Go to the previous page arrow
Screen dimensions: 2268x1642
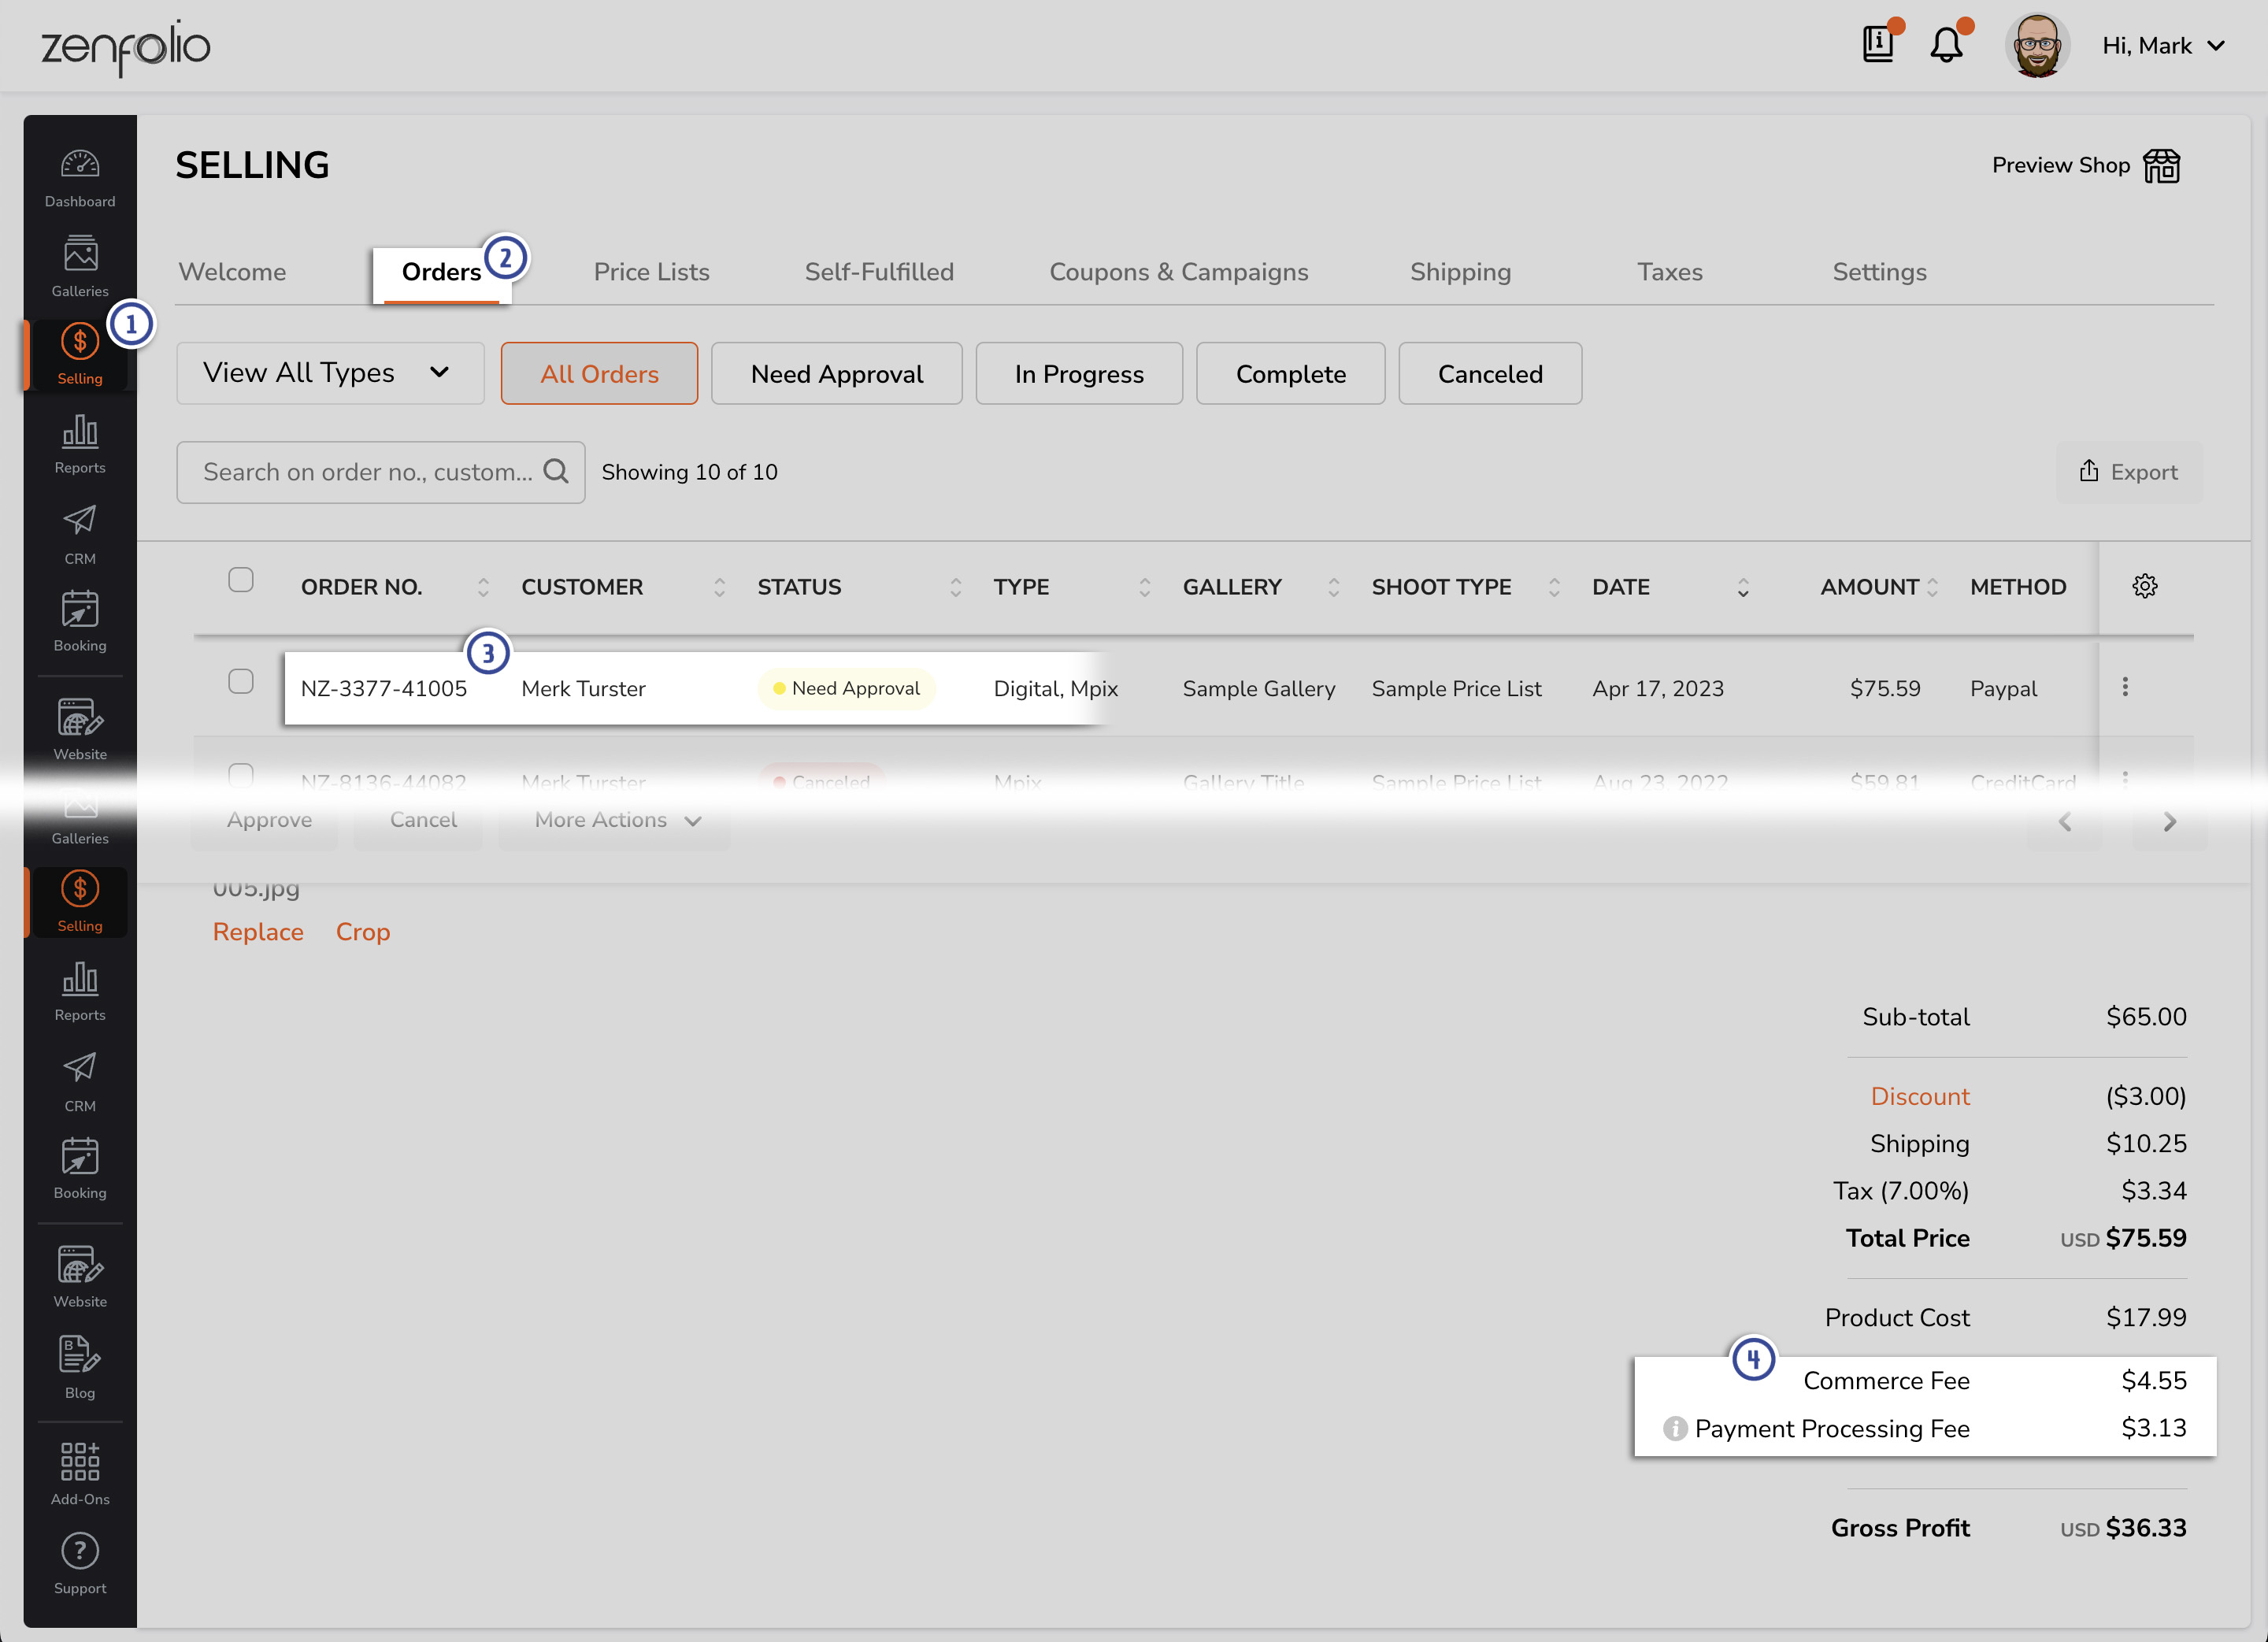[2065, 822]
